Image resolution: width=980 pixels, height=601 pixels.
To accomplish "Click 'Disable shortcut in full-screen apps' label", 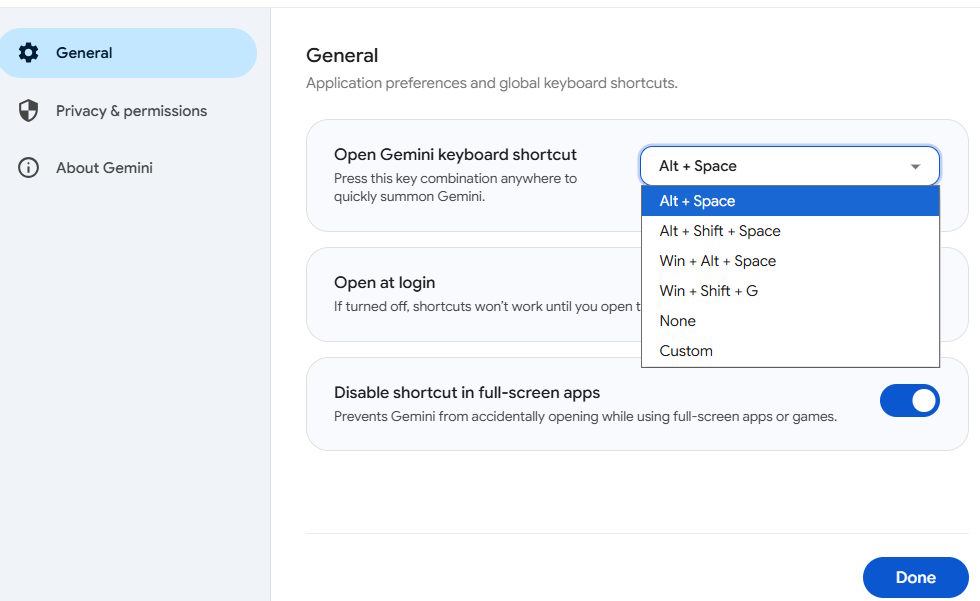I will 467,392.
